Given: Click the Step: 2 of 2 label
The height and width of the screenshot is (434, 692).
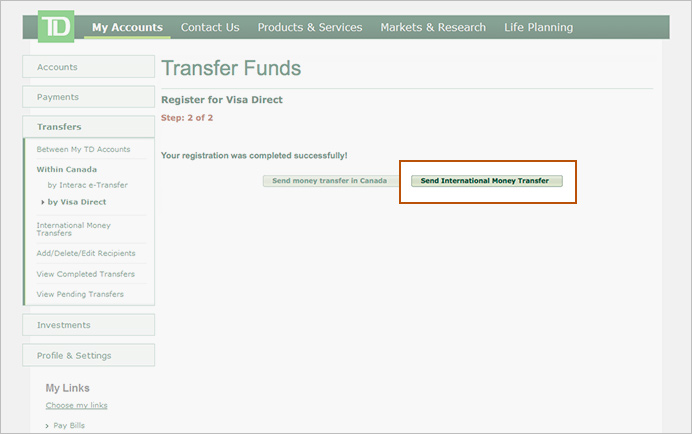Looking at the screenshot, I should point(187,118).
